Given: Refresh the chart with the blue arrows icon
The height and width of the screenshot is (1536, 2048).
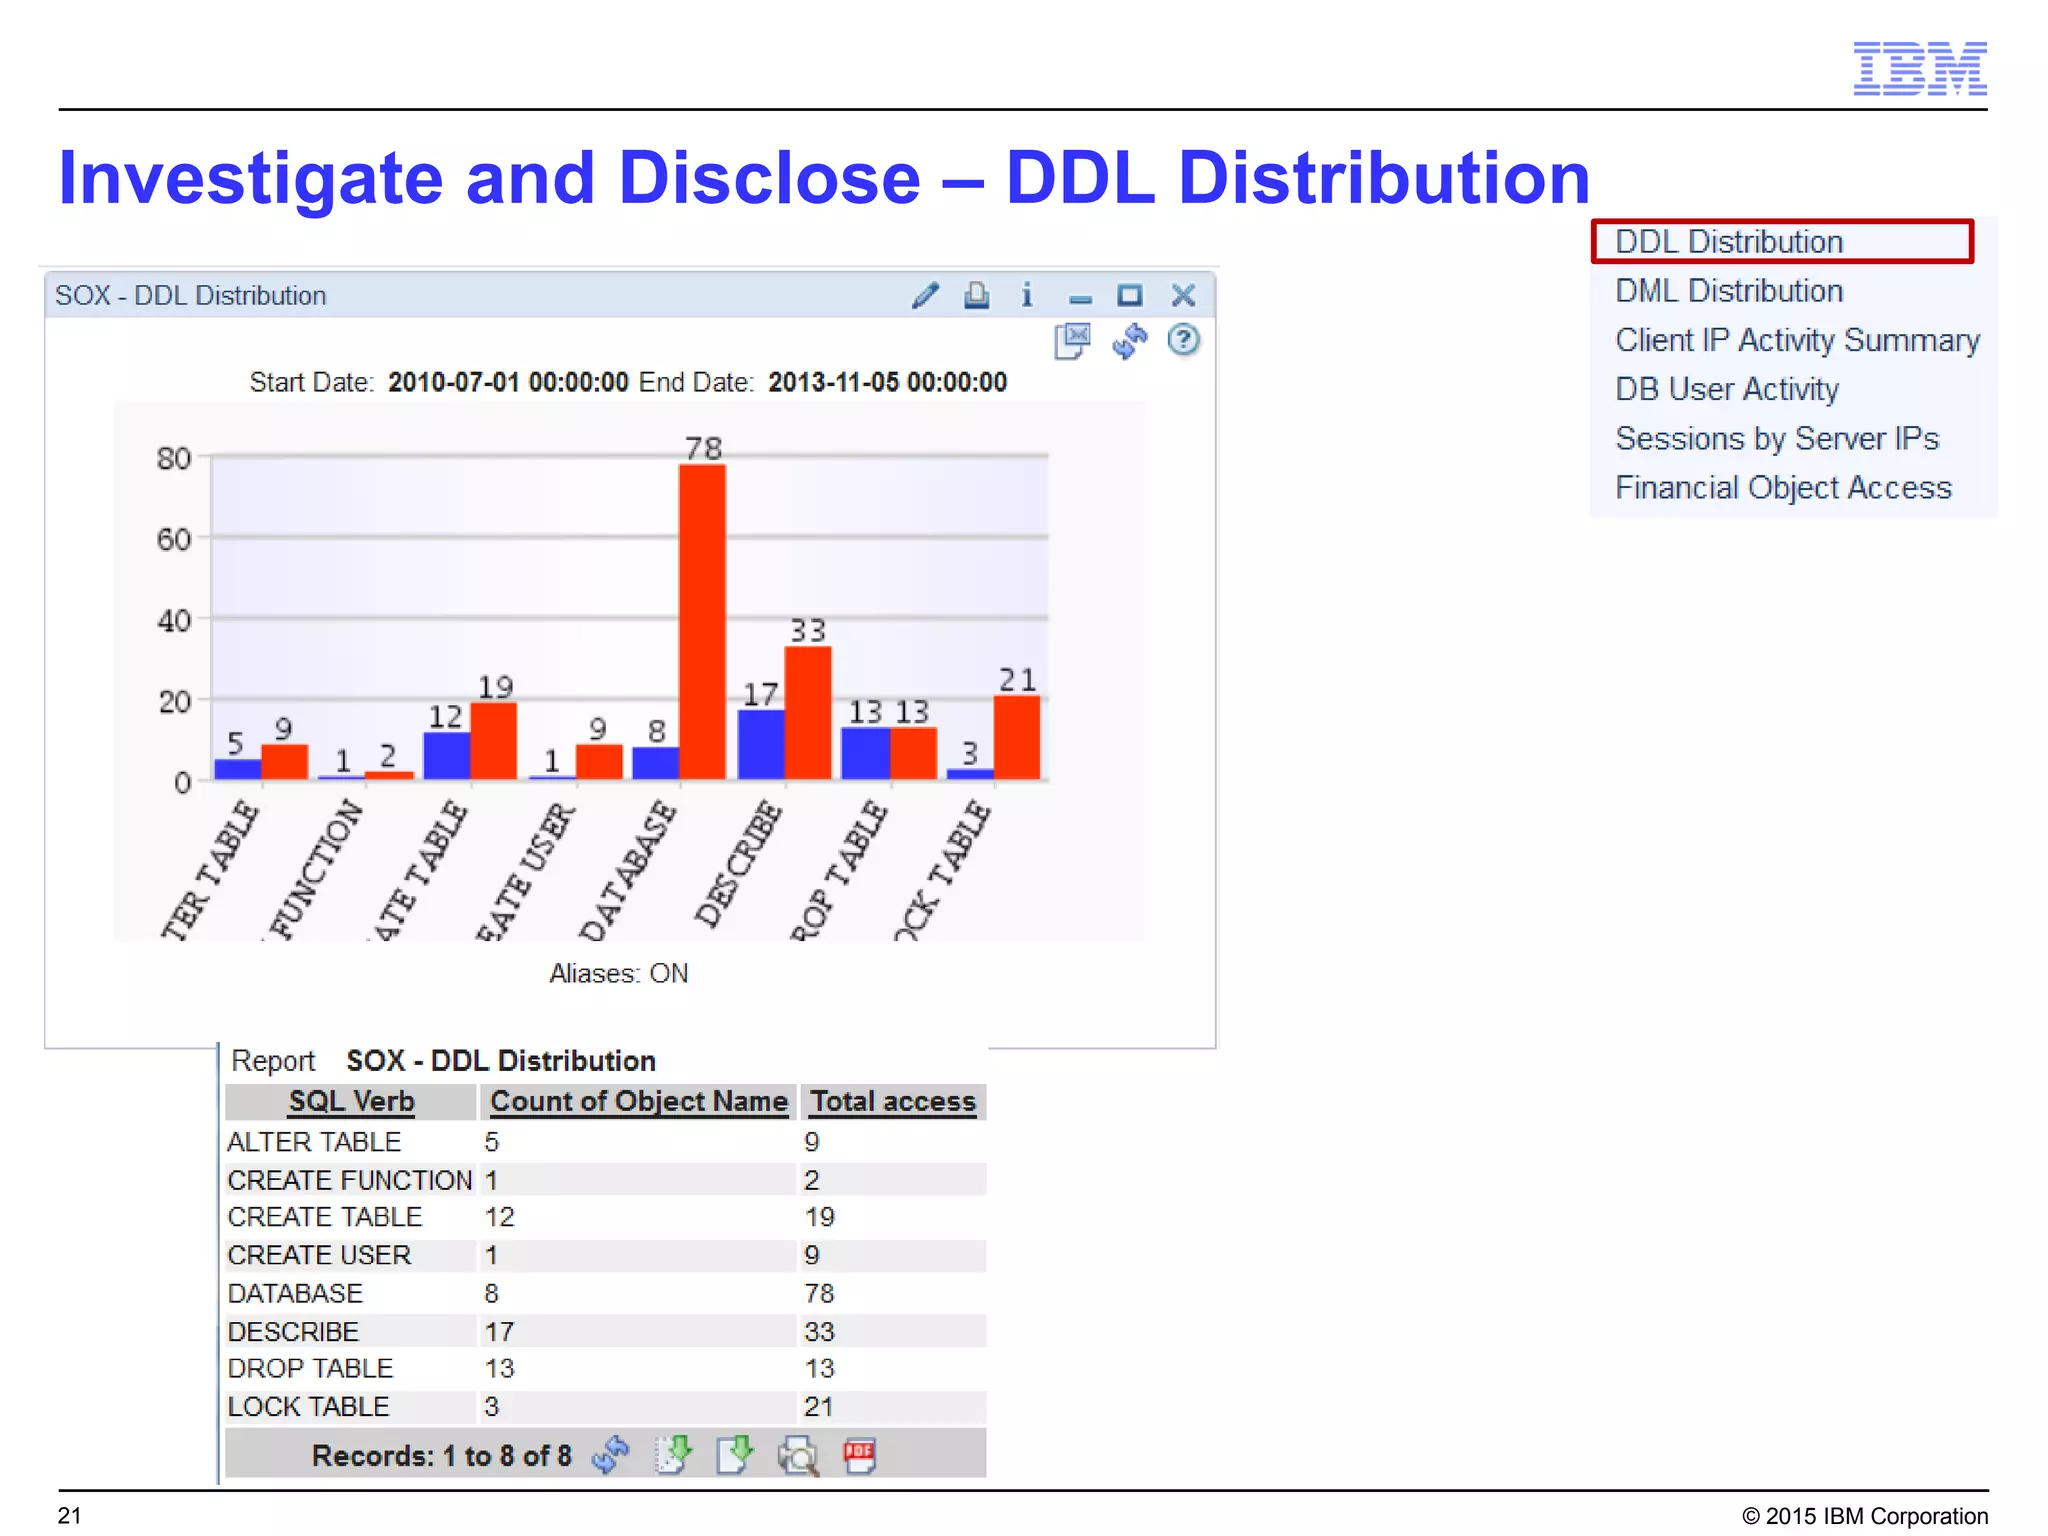Looking at the screenshot, I should point(1129,341).
